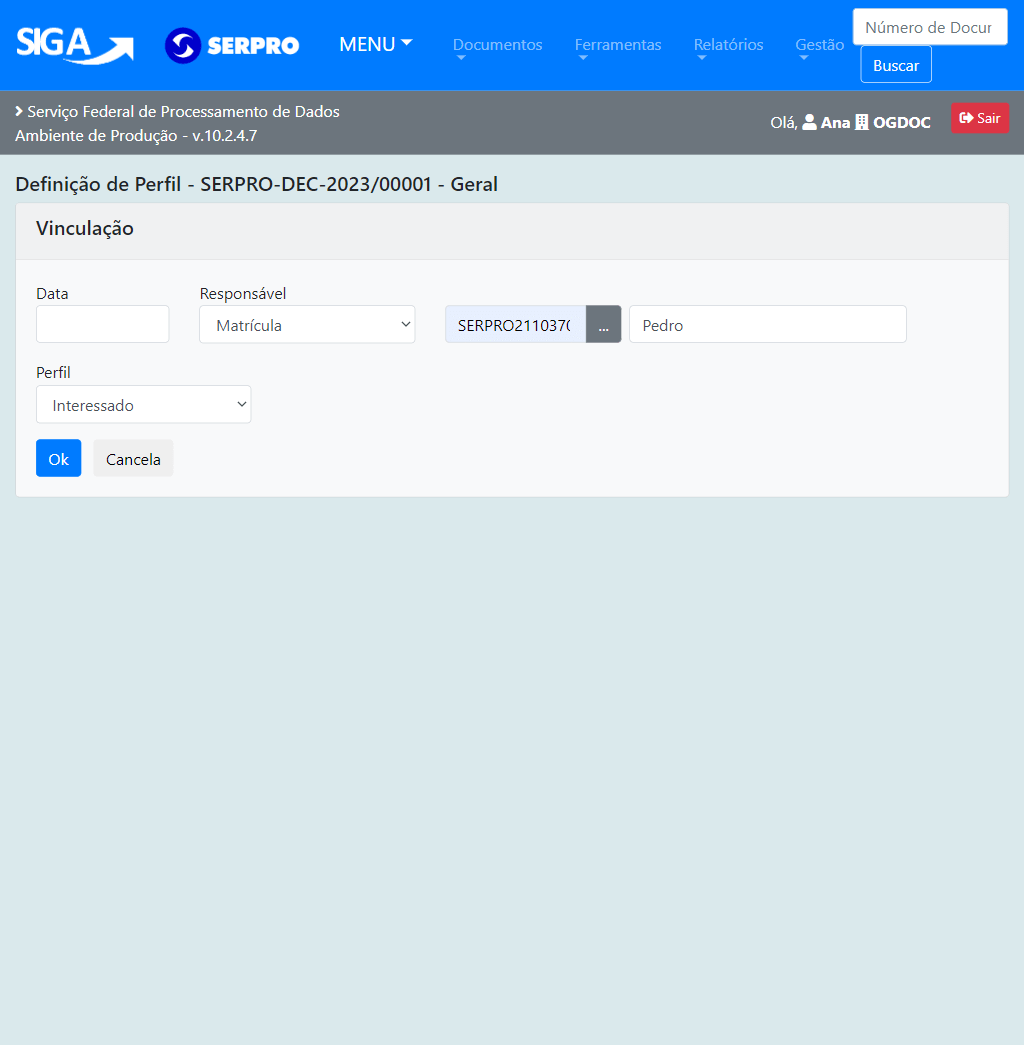Click the SERPRO211037 matrícula field

(515, 324)
